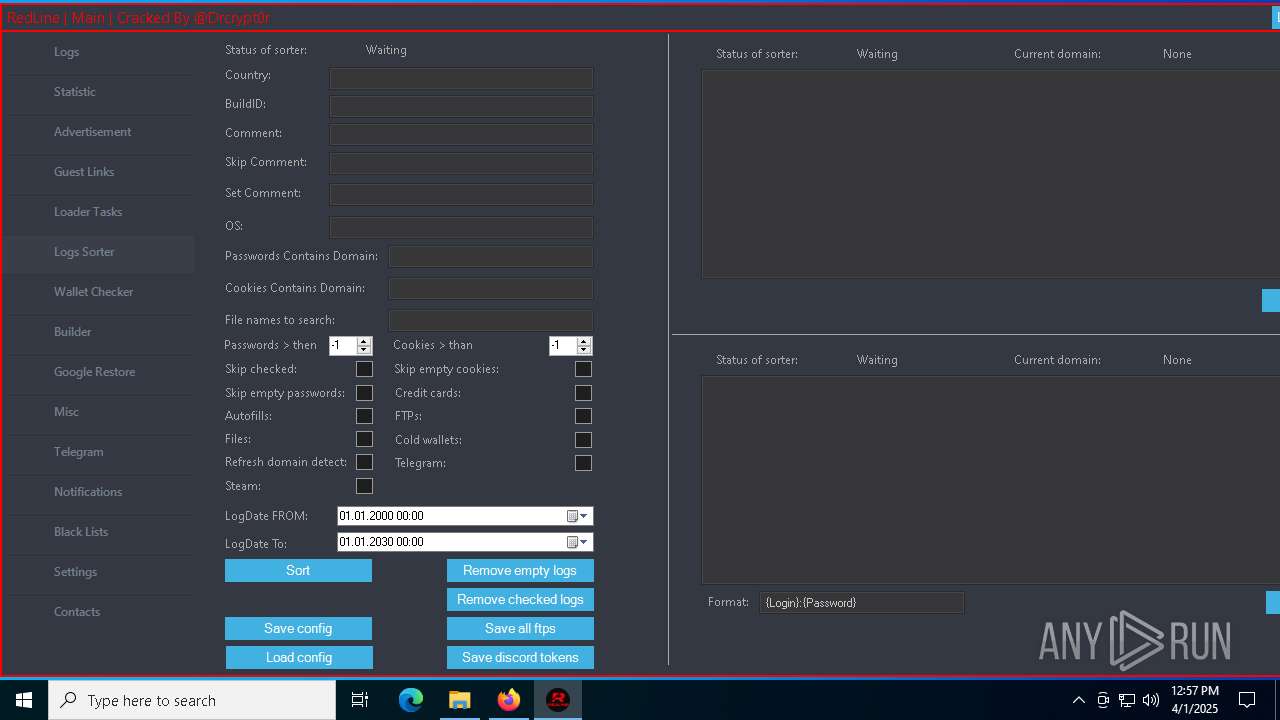
Task: Open File Explorer from the taskbar
Action: click(459, 700)
